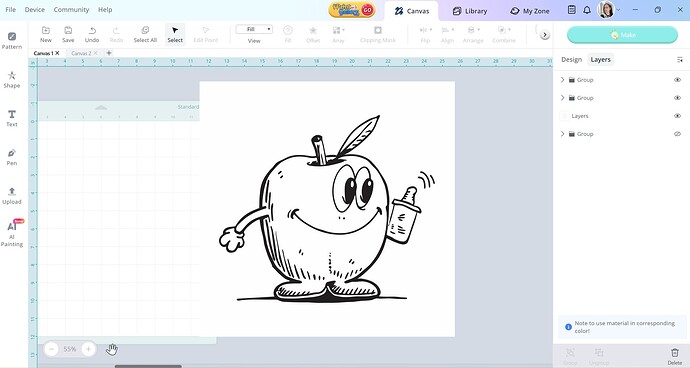
Task: Open the Community menu
Action: tap(71, 10)
